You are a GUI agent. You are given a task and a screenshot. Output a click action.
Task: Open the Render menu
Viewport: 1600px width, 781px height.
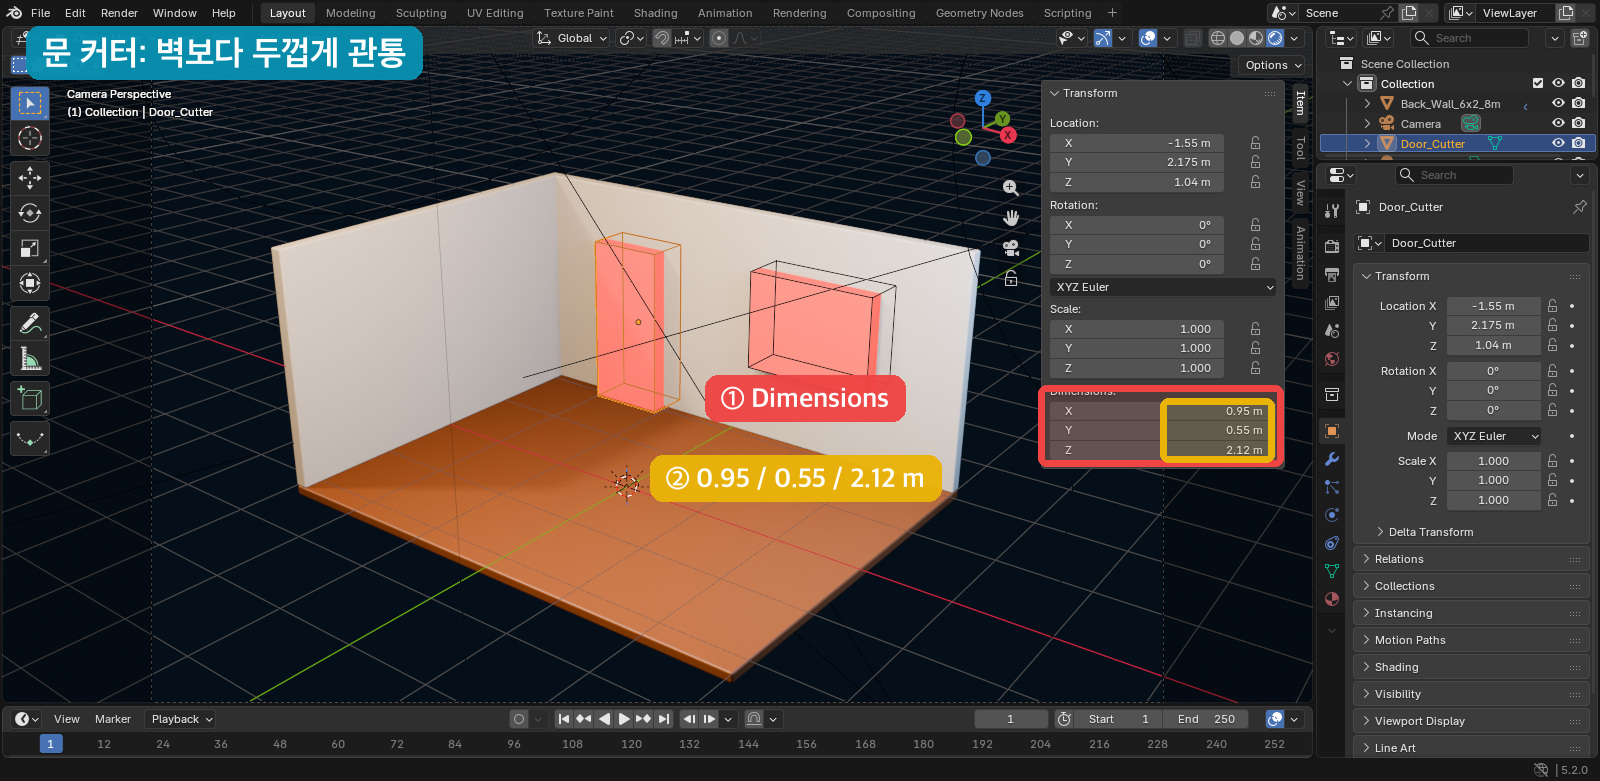point(119,13)
